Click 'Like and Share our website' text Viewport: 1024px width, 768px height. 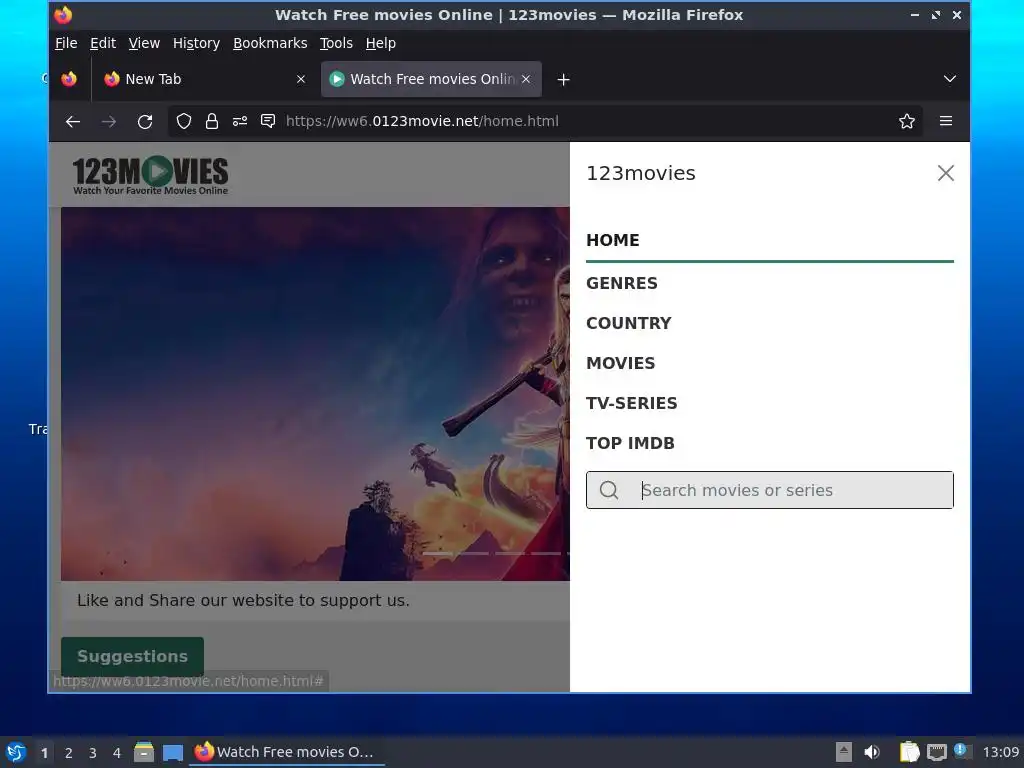pyautogui.click(x=243, y=600)
